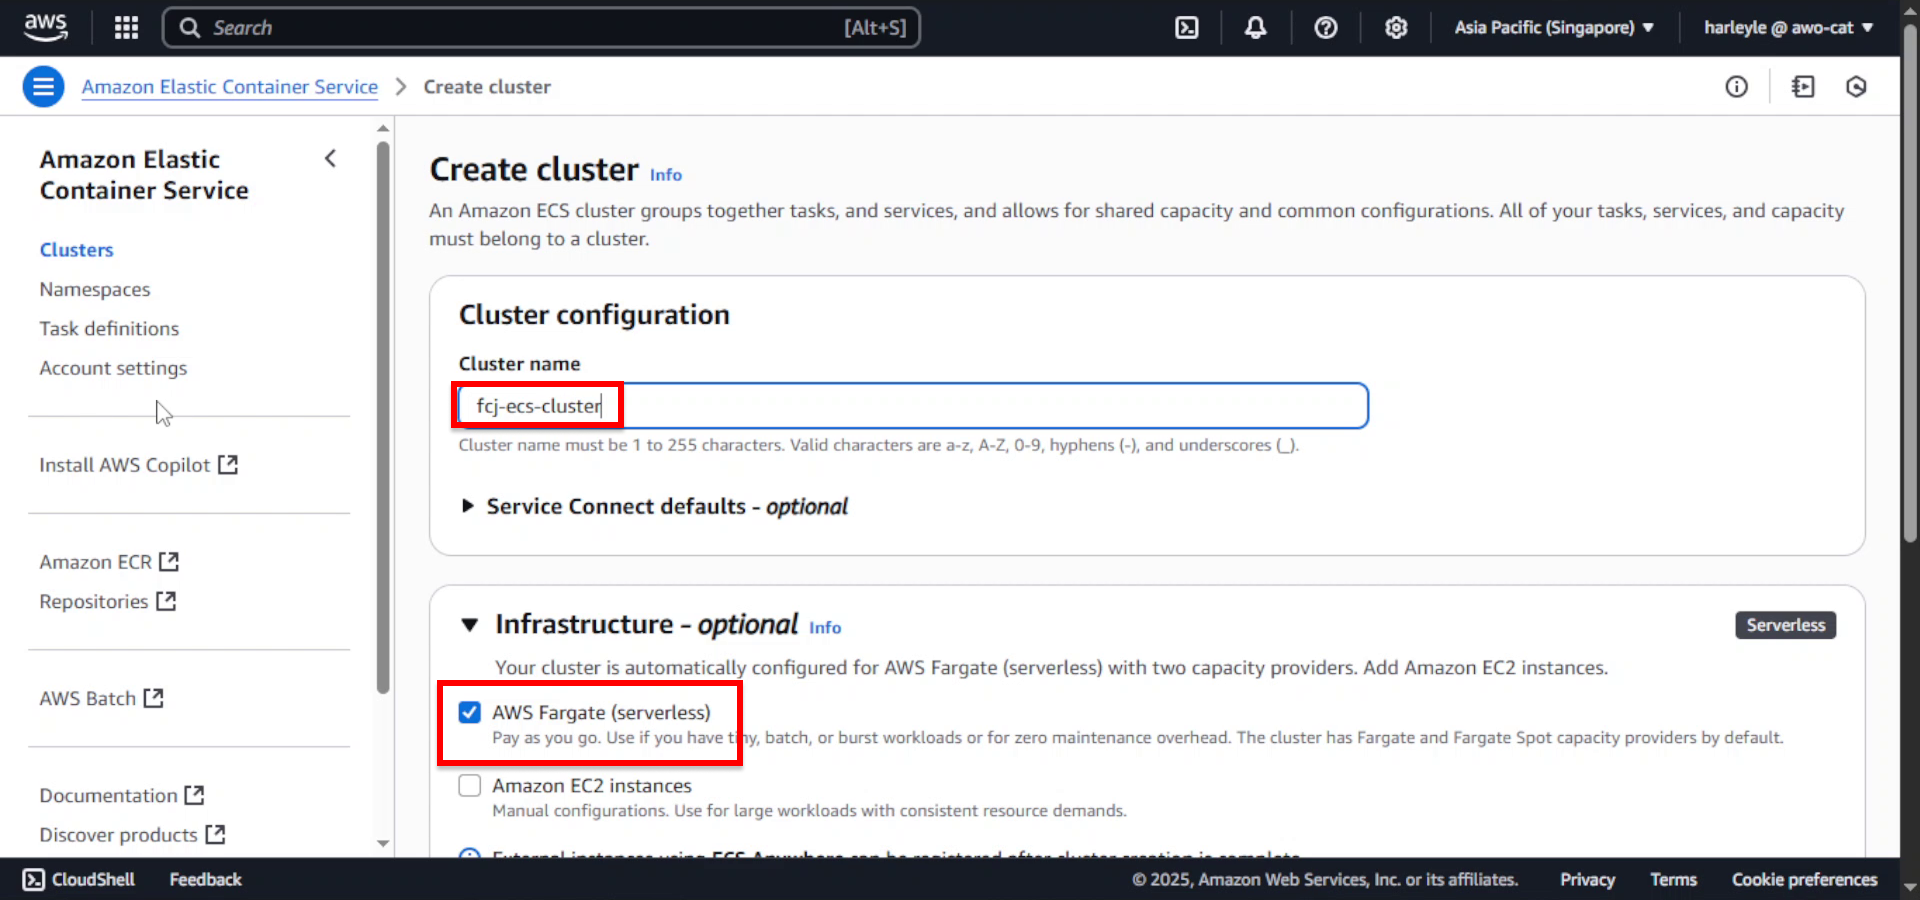The height and width of the screenshot is (900, 1920).
Task: Click the AWS logo home icon
Action: pos(45,27)
